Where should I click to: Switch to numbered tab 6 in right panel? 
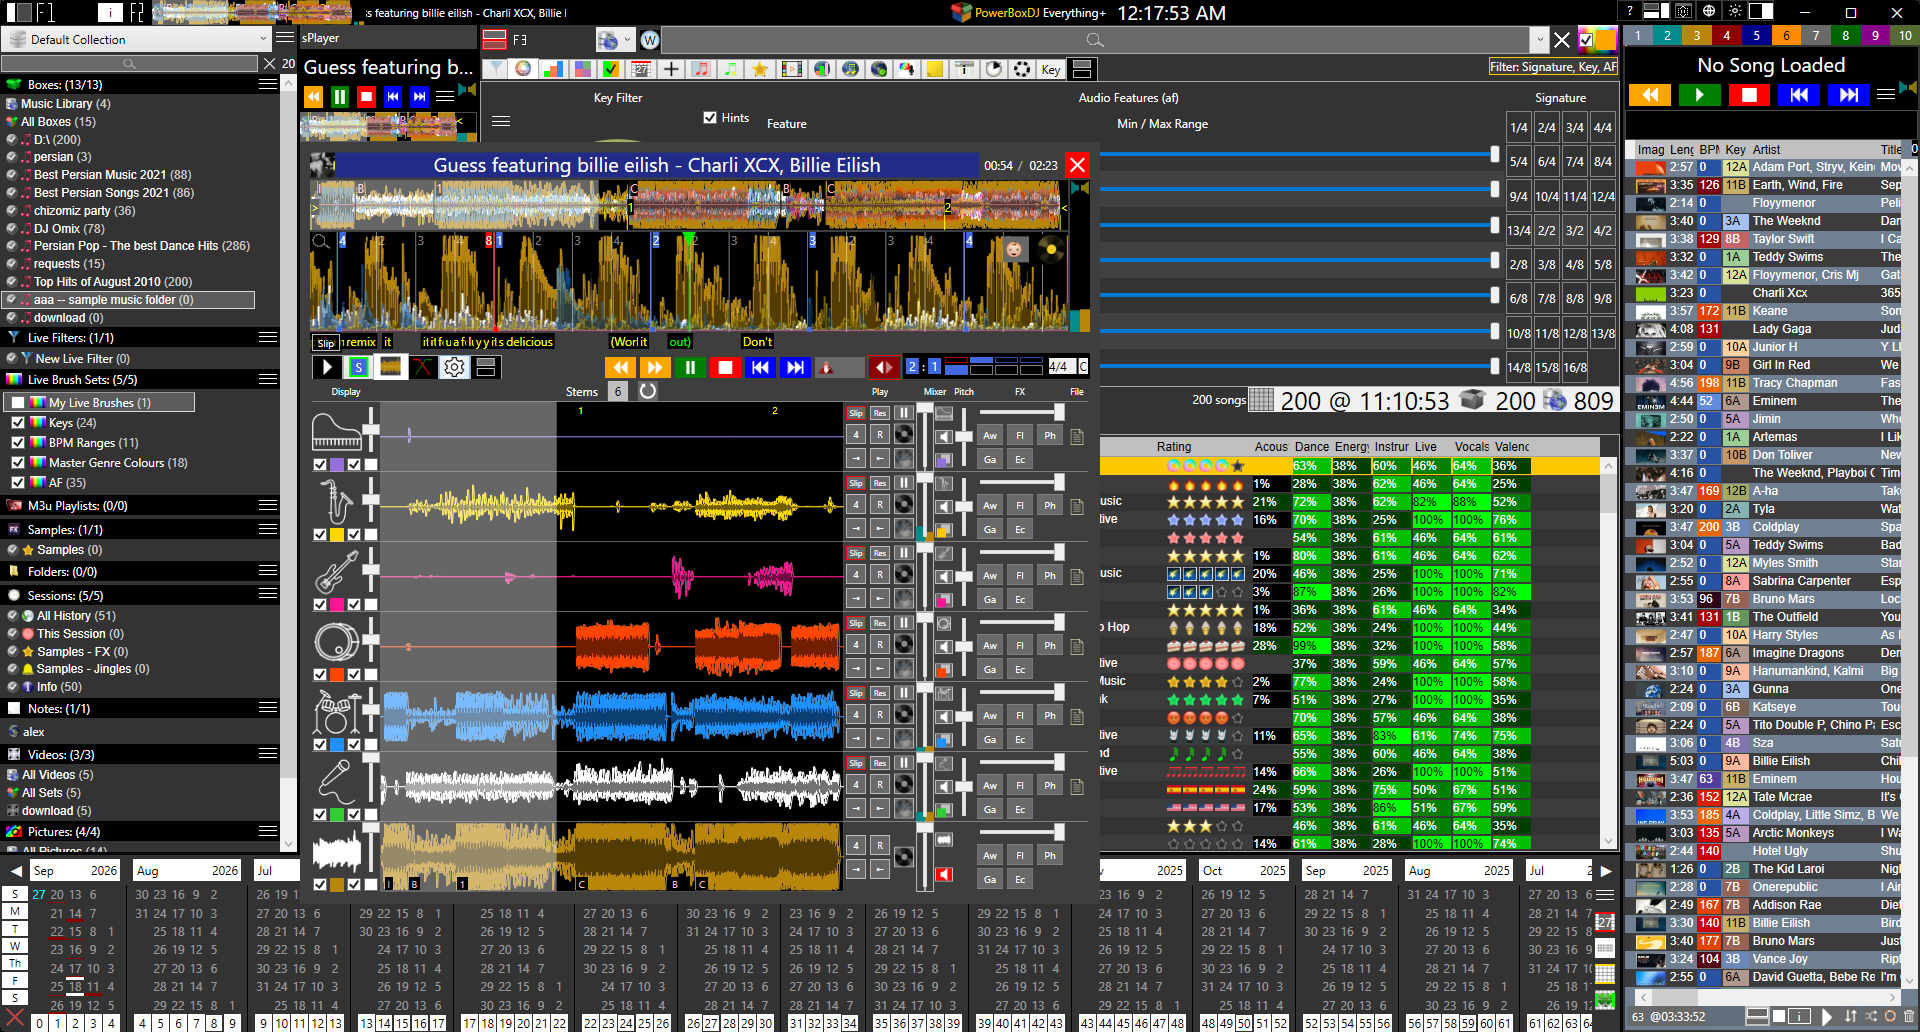coord(1786,35)
